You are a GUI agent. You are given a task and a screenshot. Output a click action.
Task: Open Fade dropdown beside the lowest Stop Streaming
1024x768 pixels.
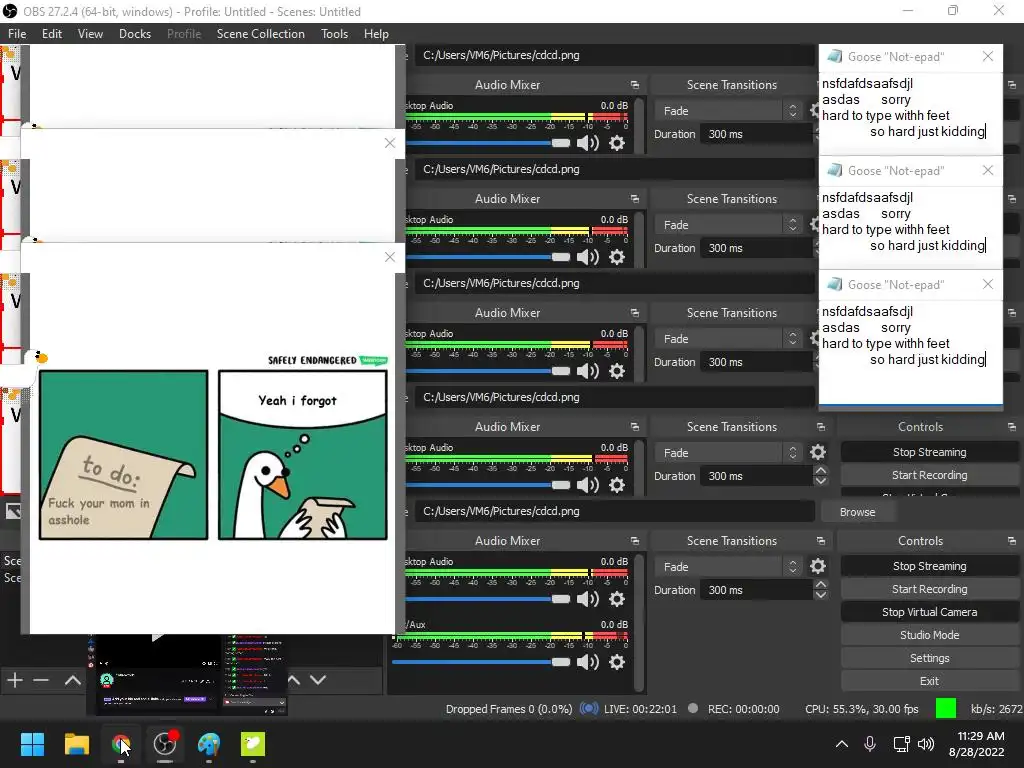pos(728,566)
